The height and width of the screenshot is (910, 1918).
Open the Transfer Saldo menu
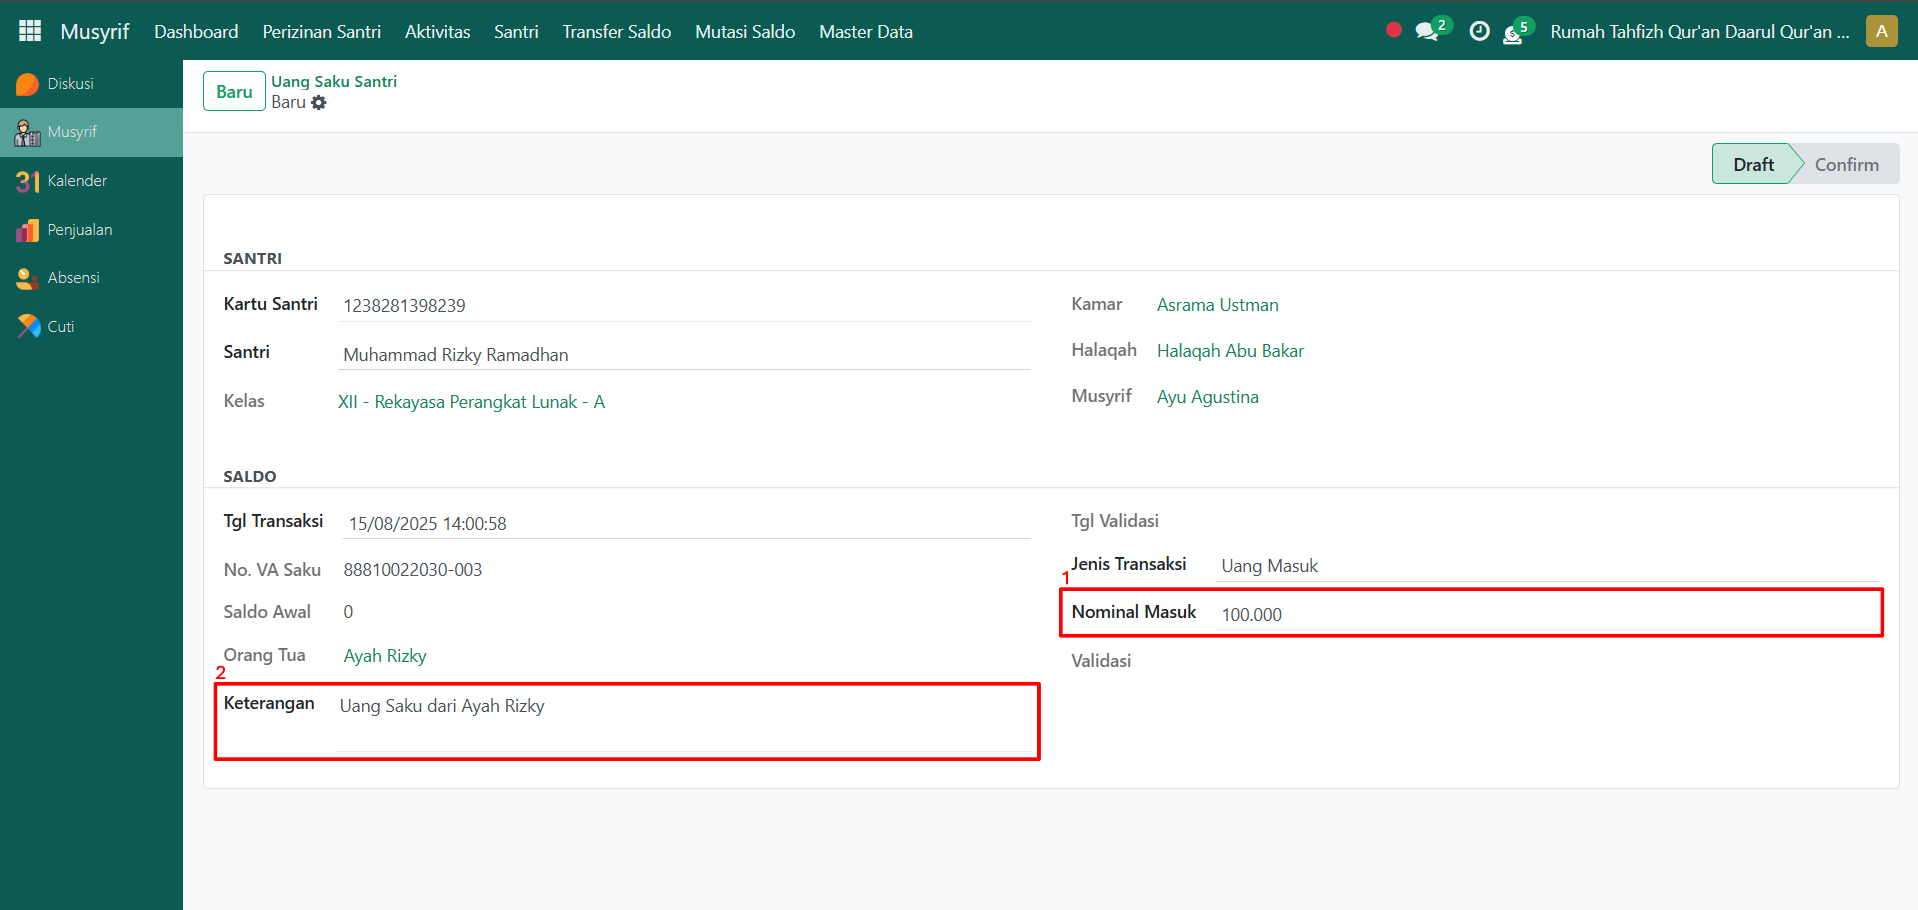(616, 32)
